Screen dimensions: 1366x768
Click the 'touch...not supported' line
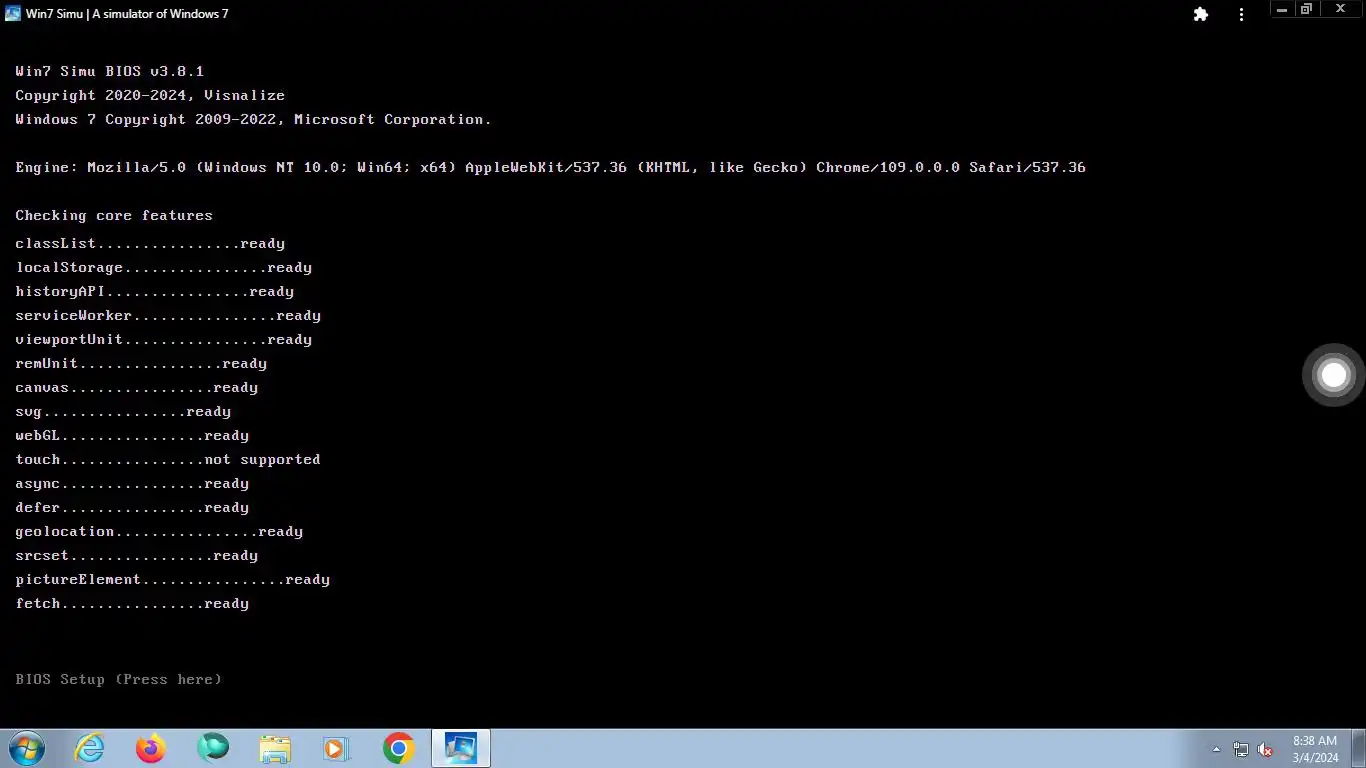168,459
